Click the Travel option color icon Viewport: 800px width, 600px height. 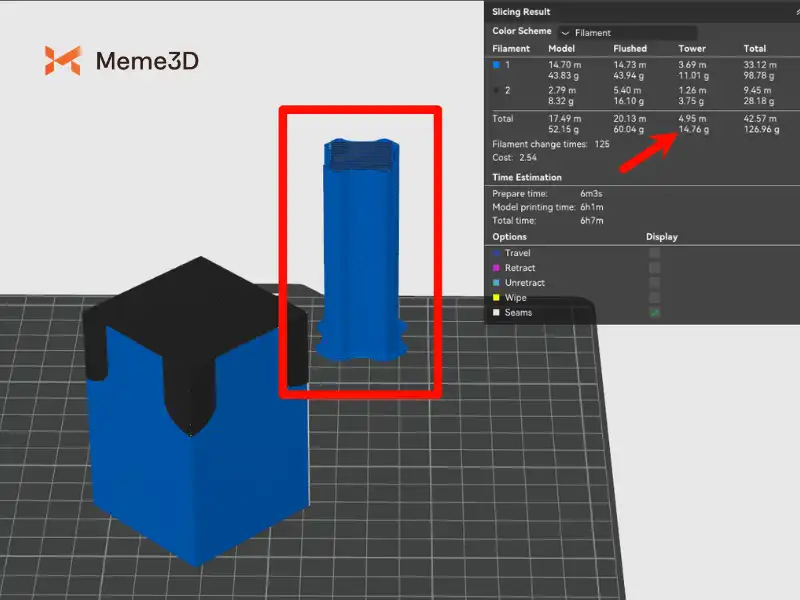[x=497, y=253]
